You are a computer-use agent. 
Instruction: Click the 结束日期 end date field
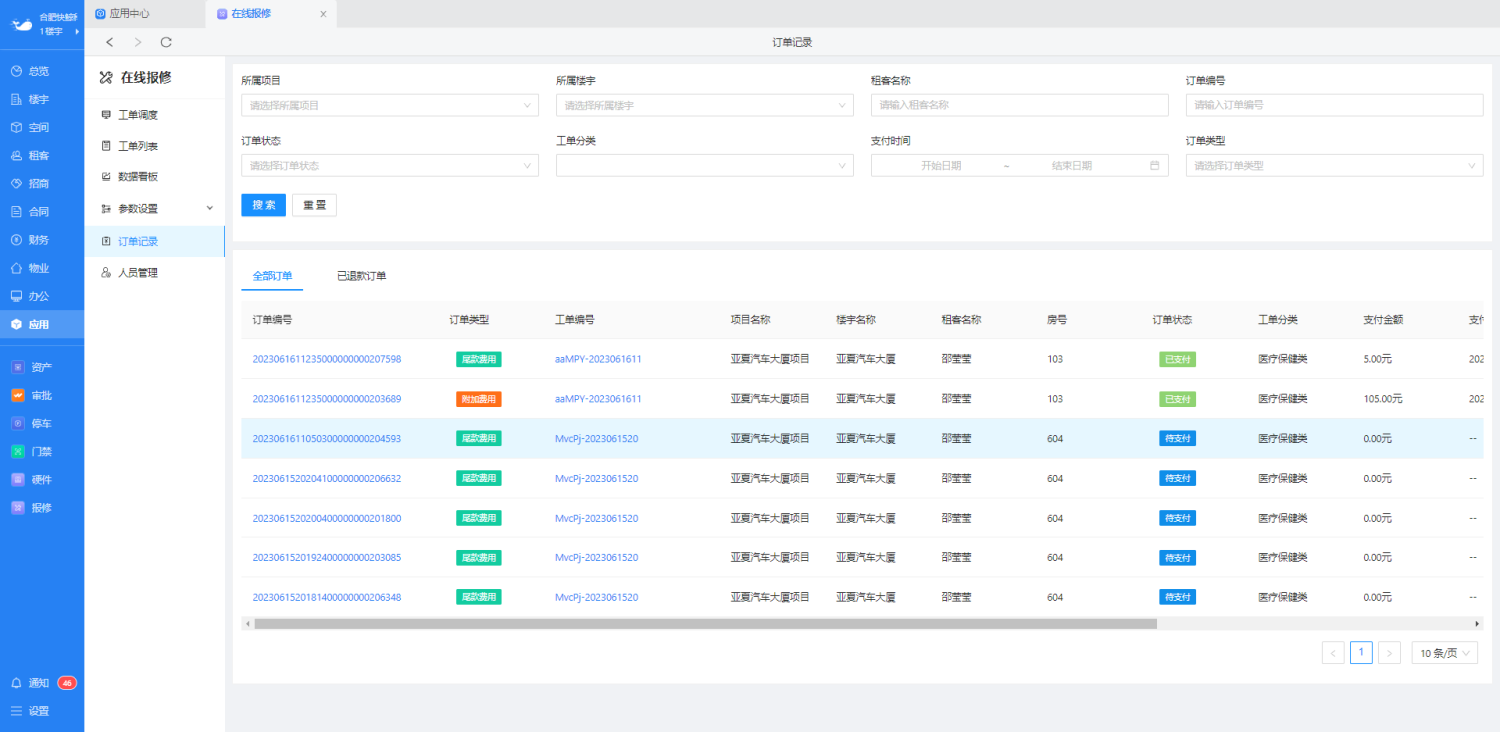pos(1072,166)
